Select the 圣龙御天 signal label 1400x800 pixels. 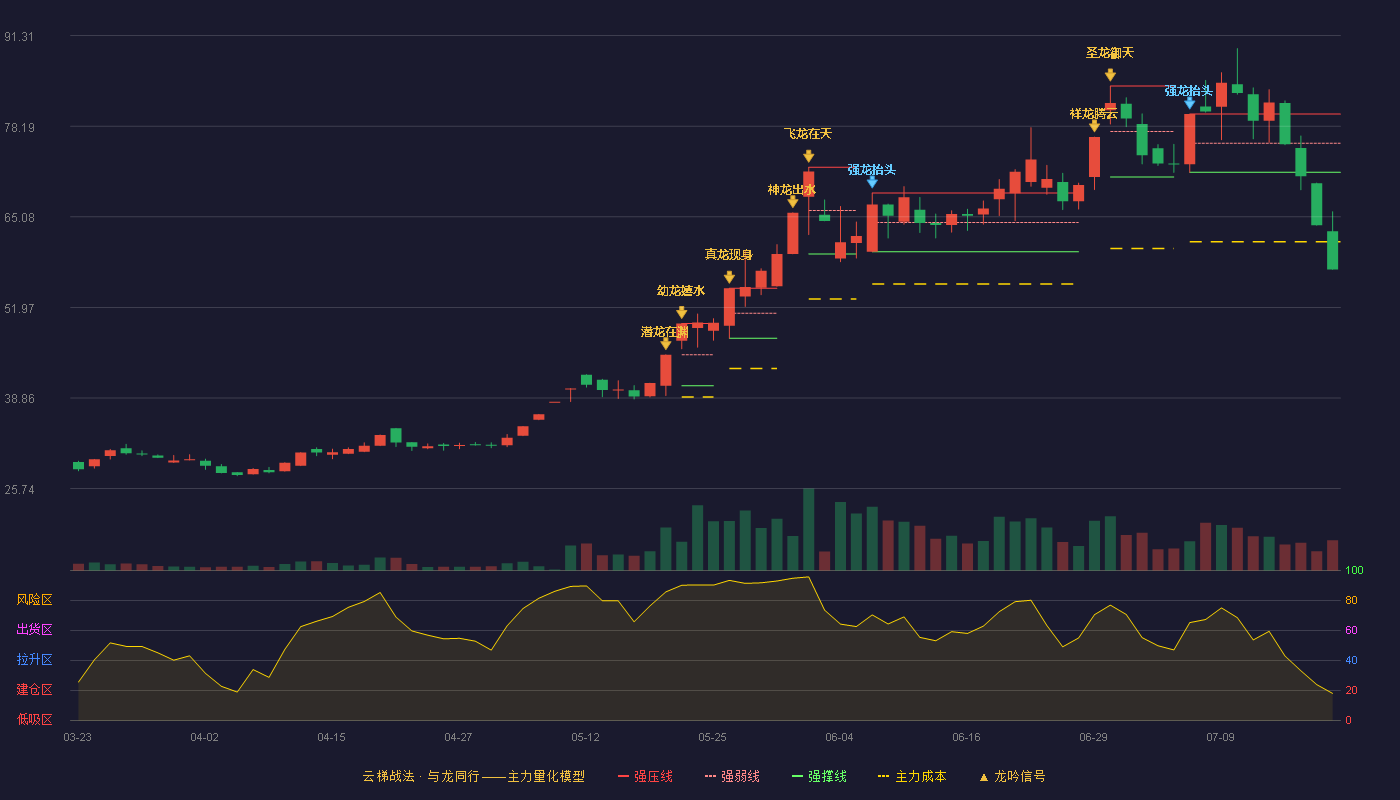(x=1110, y=53)
